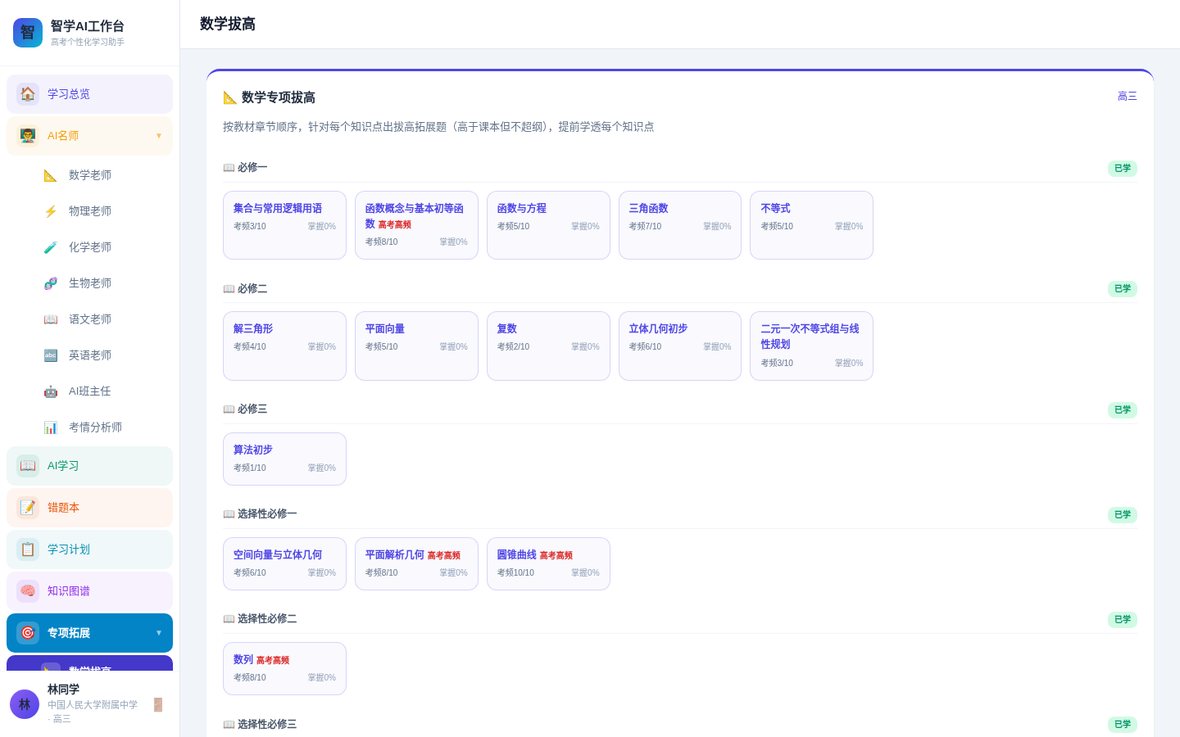Select the 算法初步 topic card
1180x737 pixels.
284,458
